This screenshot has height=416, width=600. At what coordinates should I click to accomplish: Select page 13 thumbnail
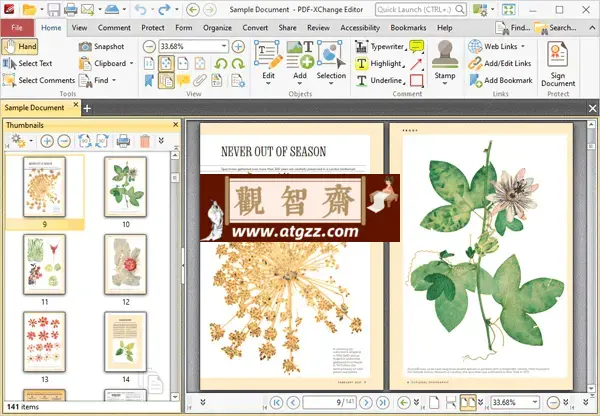coord(44,342)
